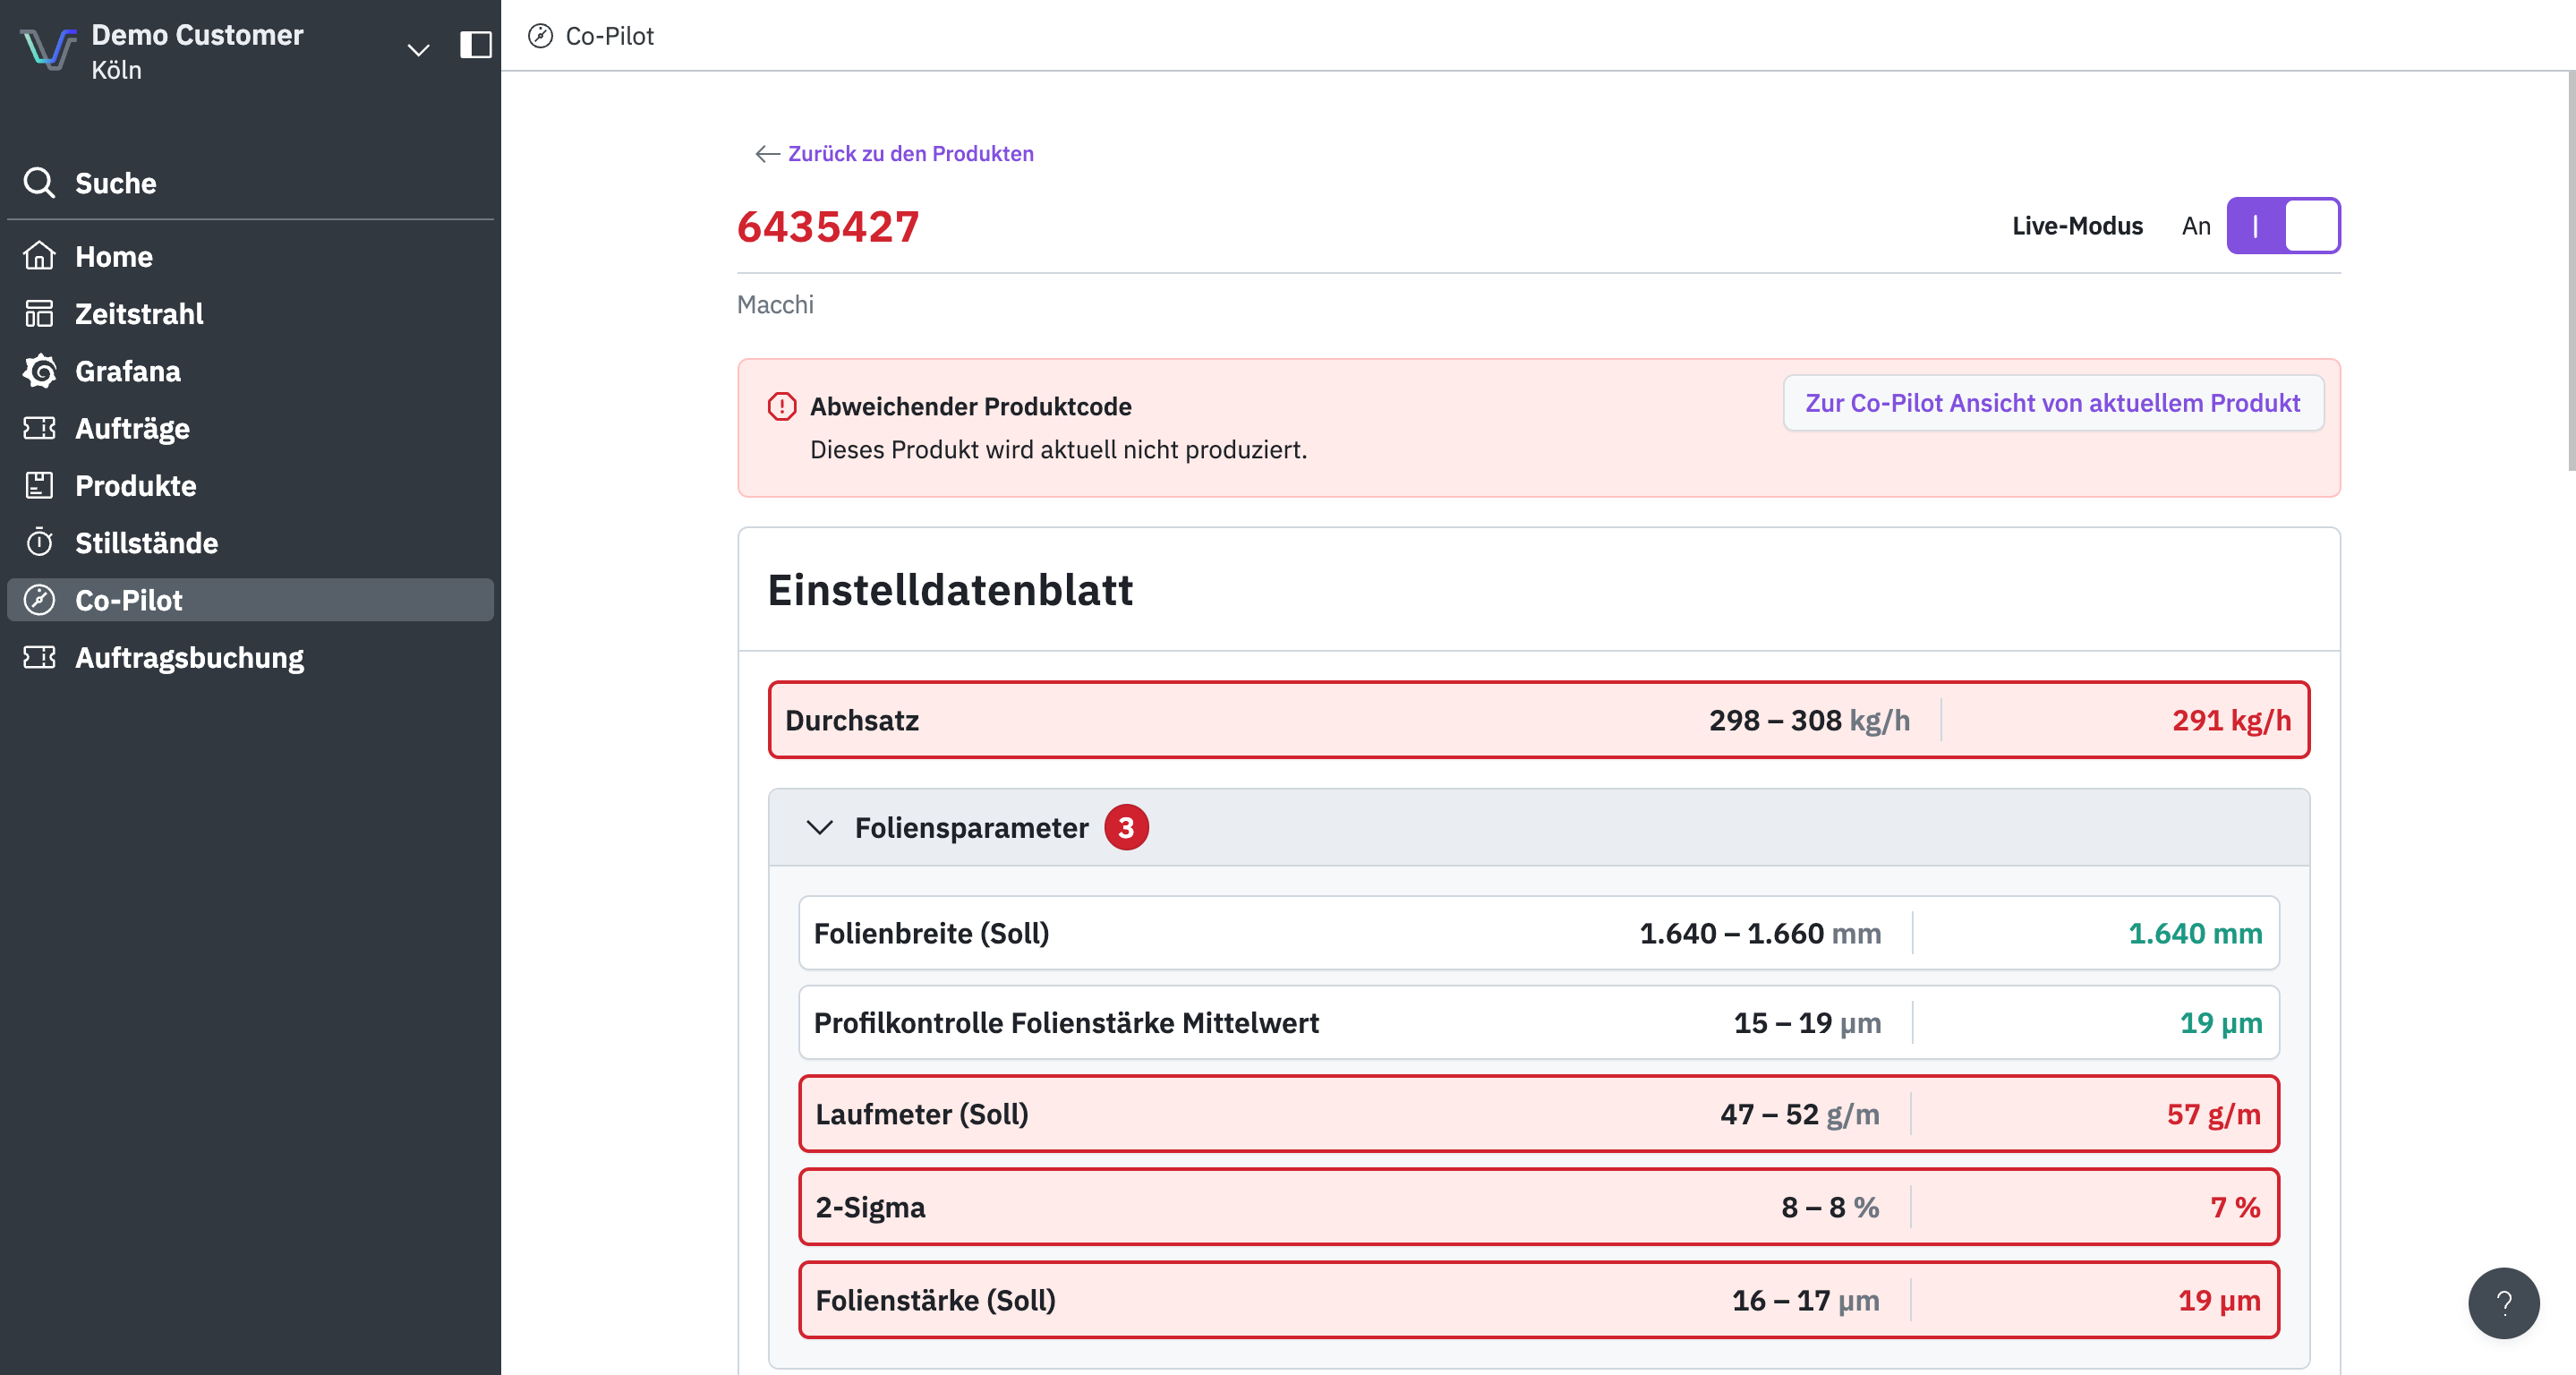2576x1375 pixels.
Task: Click Profilkontrolle Folienstärke Mittelwert row
Action: pos(1538,1022)
